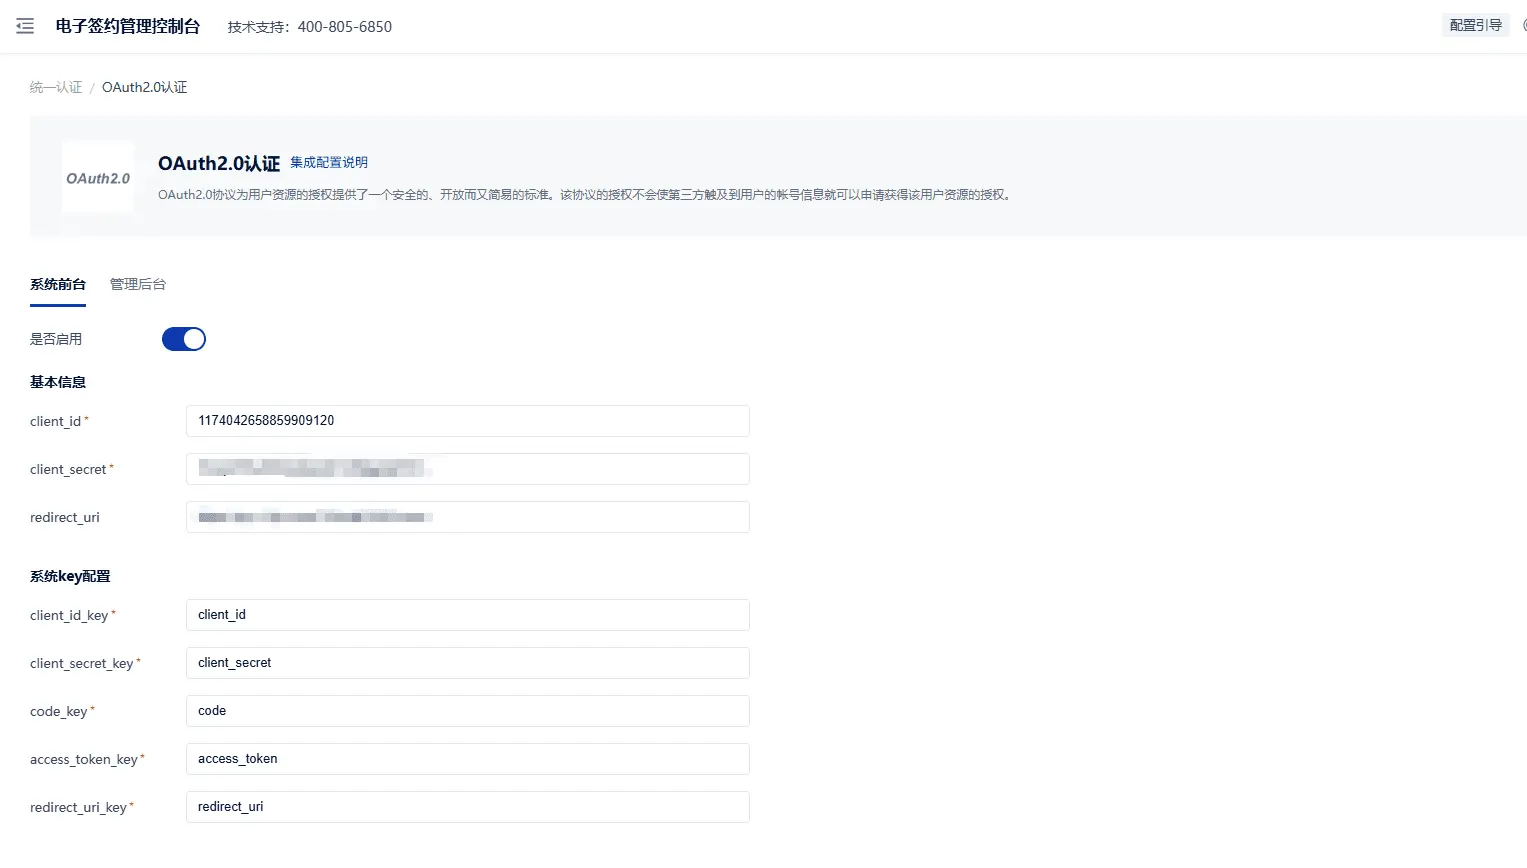Click the client_secret_key input field
Viewport: 1527px width, 868px height.
pos(467,663)
